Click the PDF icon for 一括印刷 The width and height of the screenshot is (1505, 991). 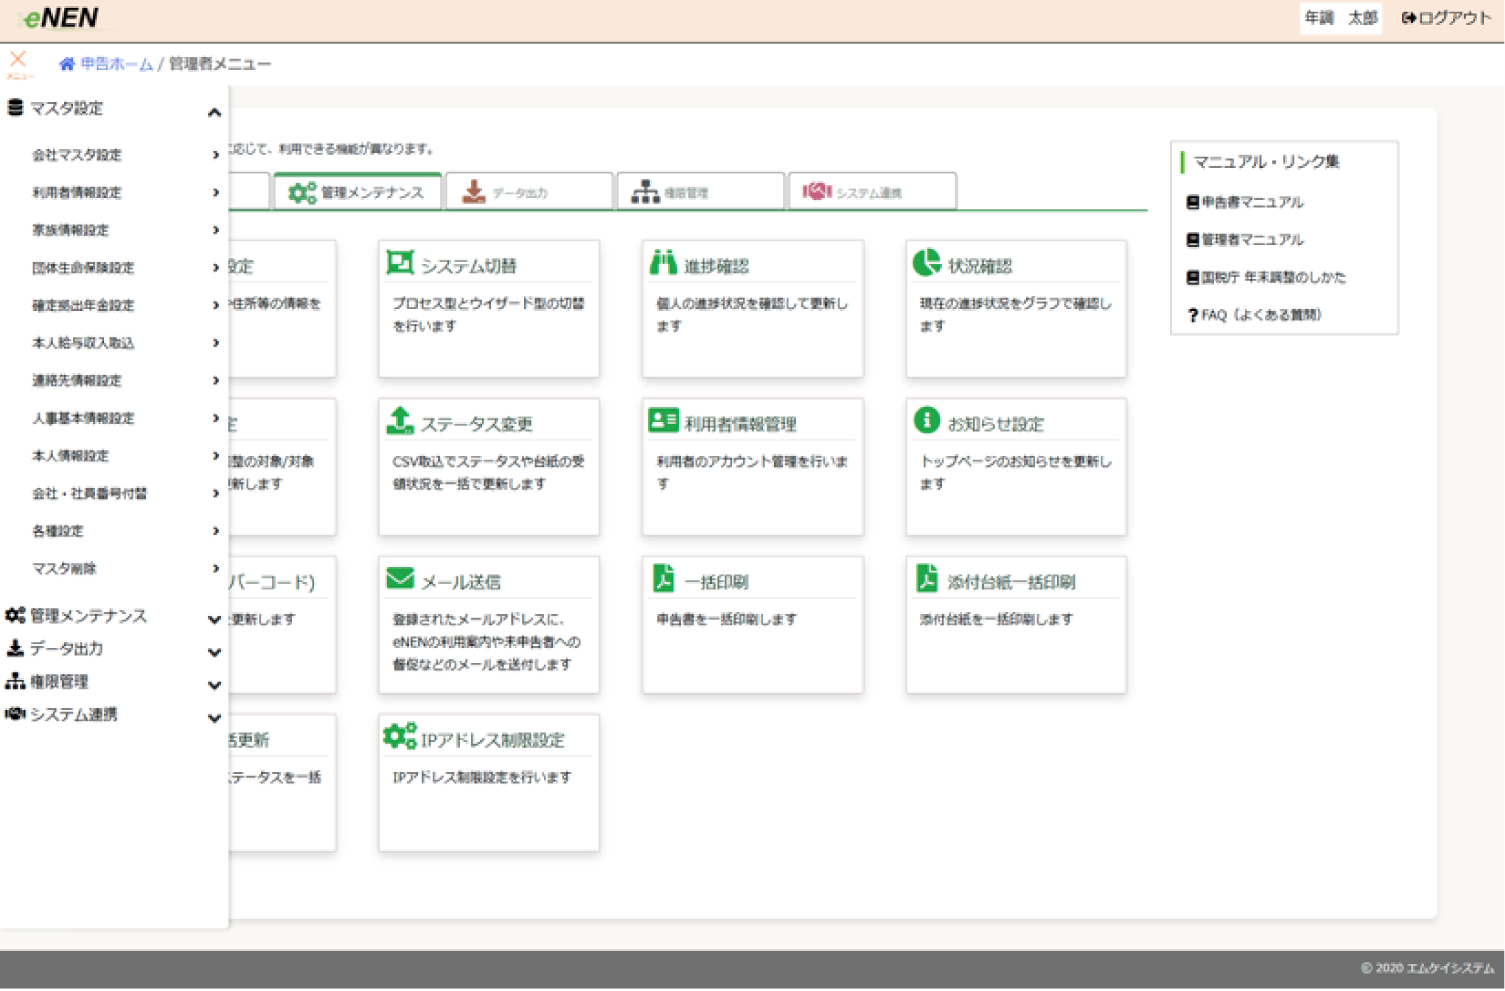663,579
